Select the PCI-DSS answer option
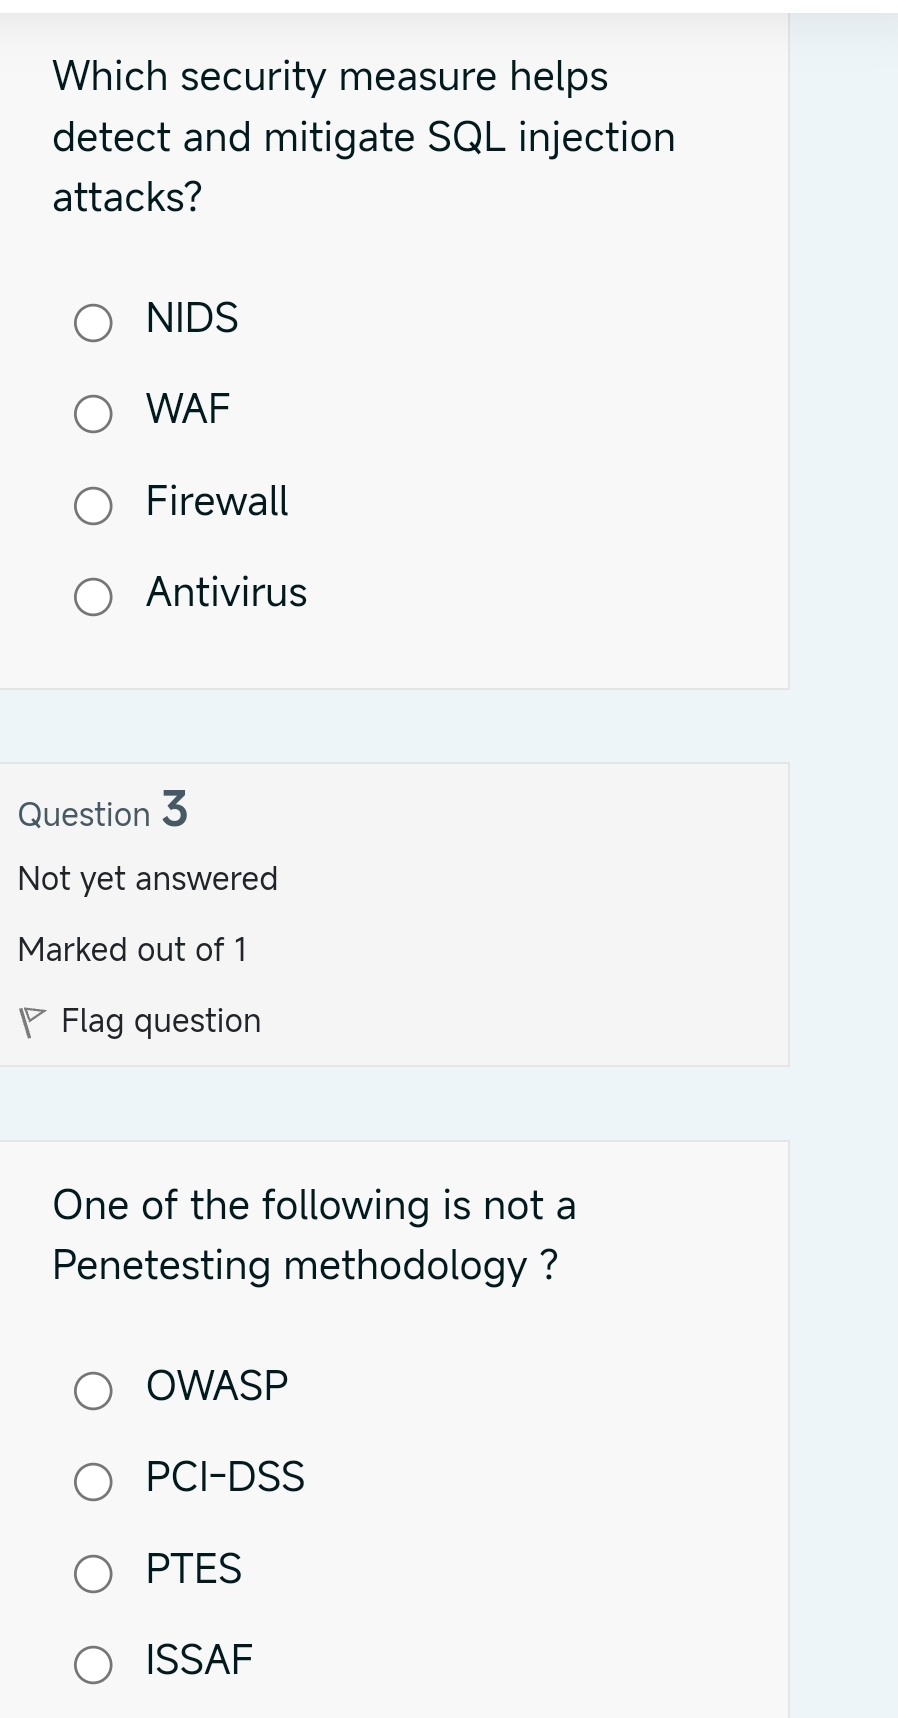898x1718 pixels. pyautogui.click(x=93, y=1481)
